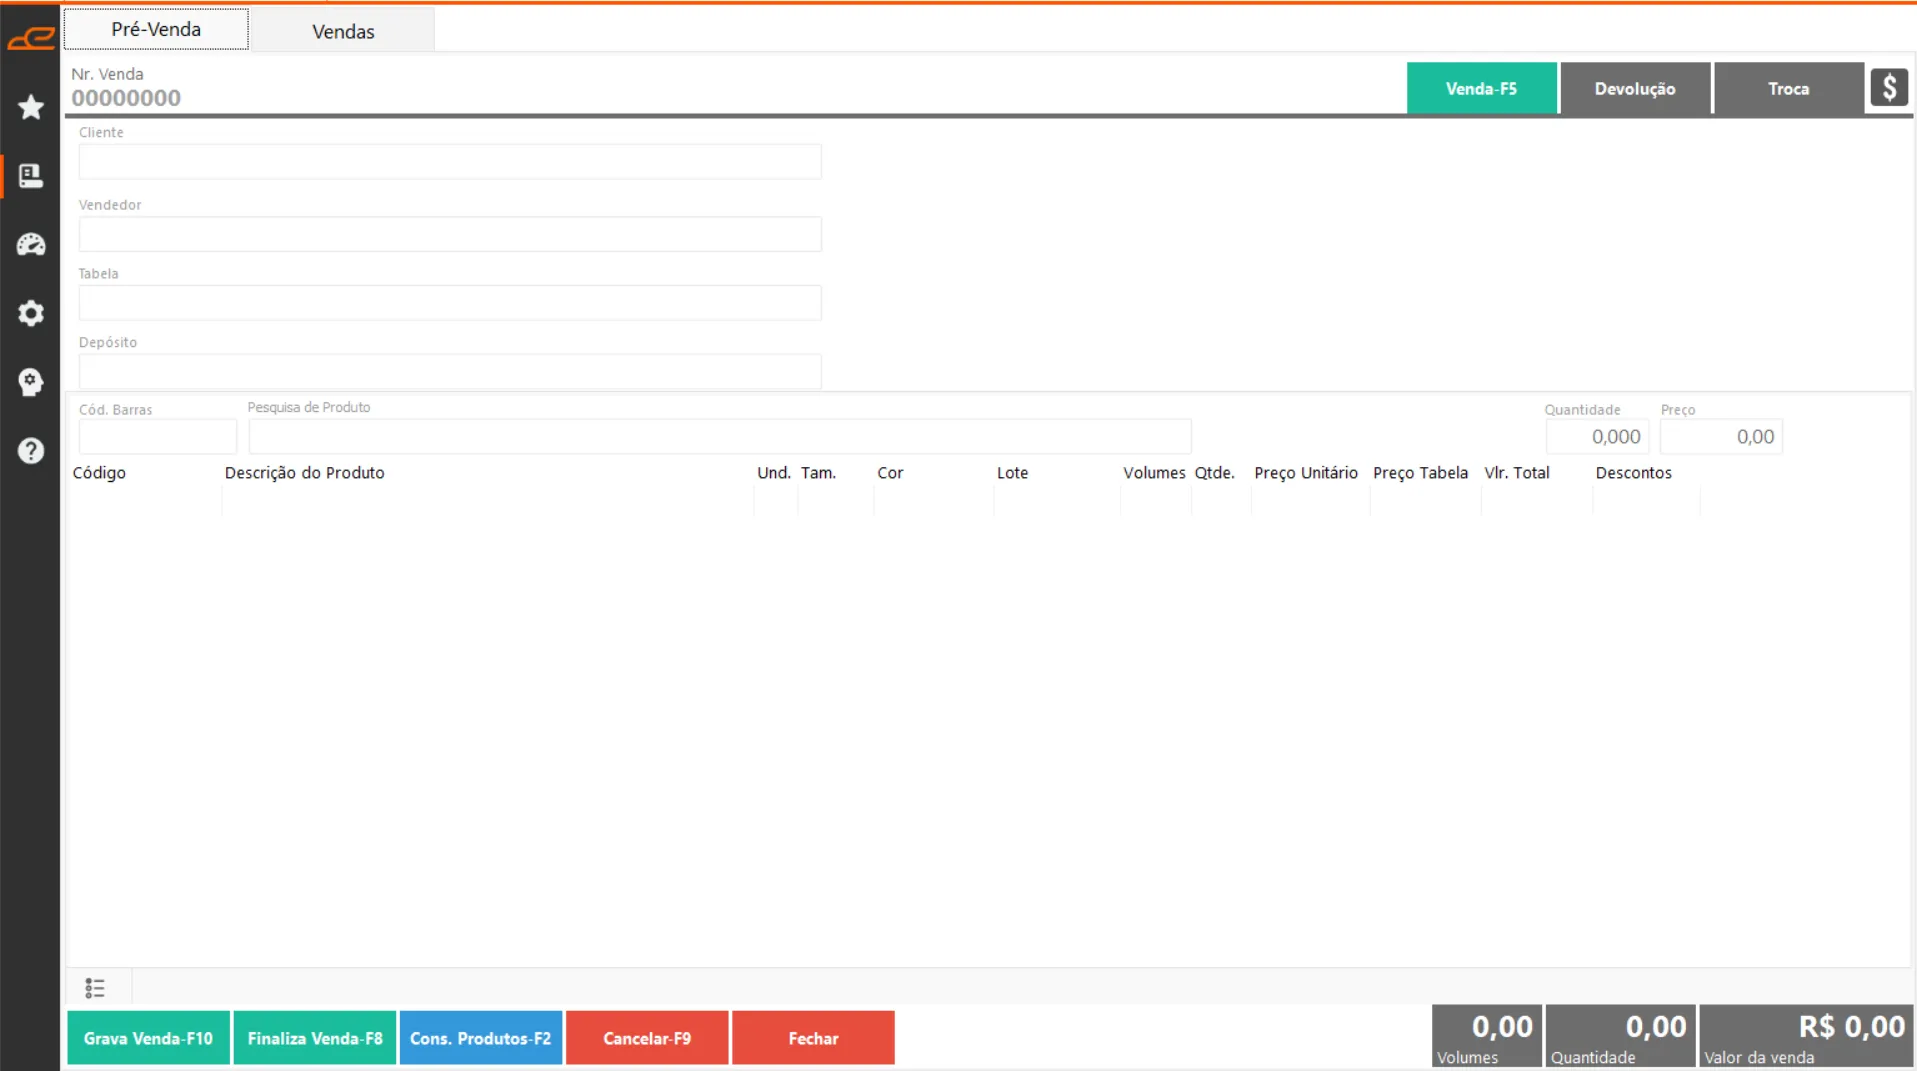This screenshot has height=1071, width=1917.
Task: Click the Finaliza Venda-F8 button
Action: [315, 1038]
